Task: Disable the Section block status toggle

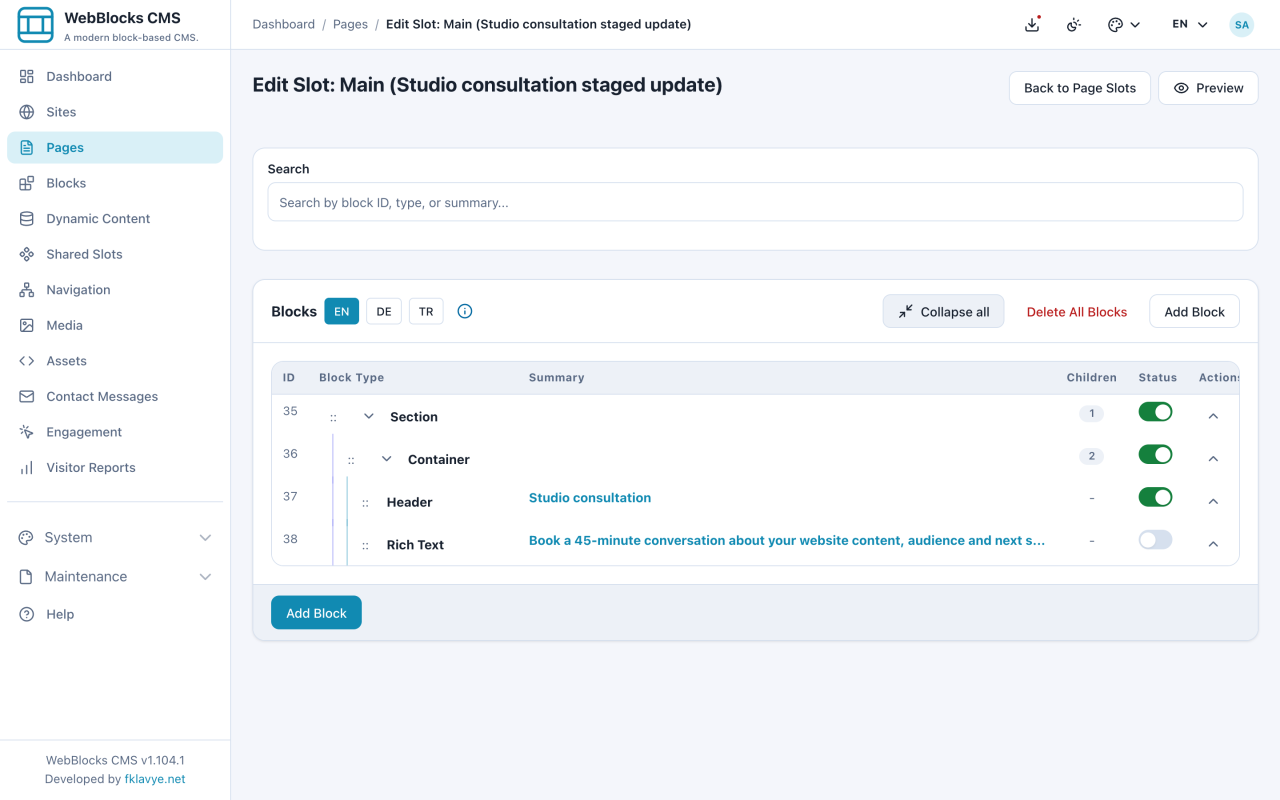Action: click(x=1155, y=412)
